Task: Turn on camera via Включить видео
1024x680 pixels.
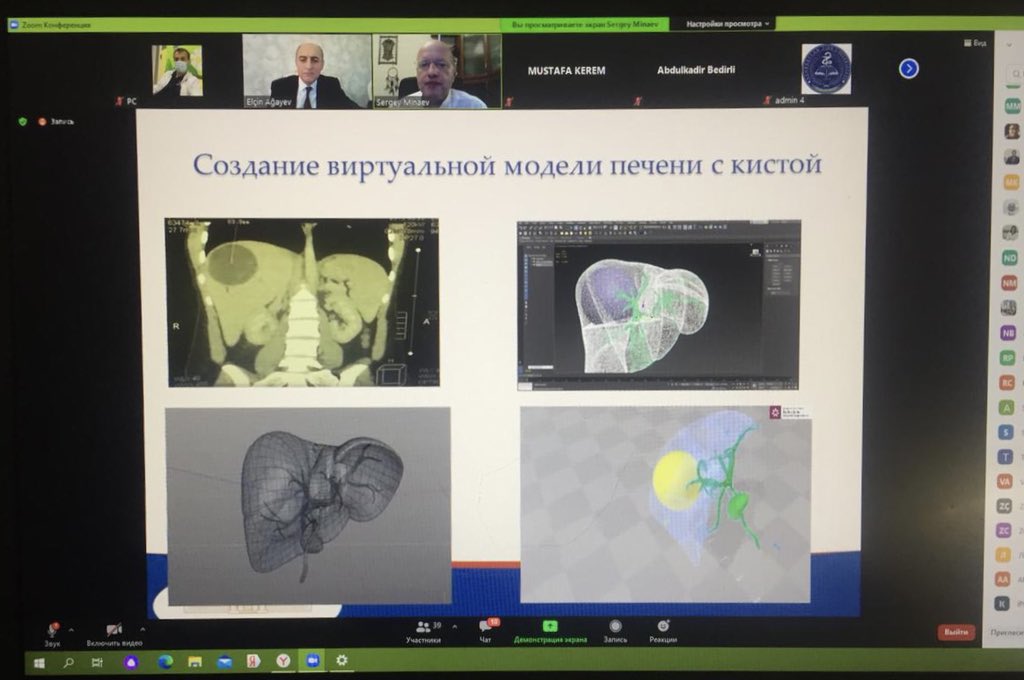Action: (x=114, y=634)
